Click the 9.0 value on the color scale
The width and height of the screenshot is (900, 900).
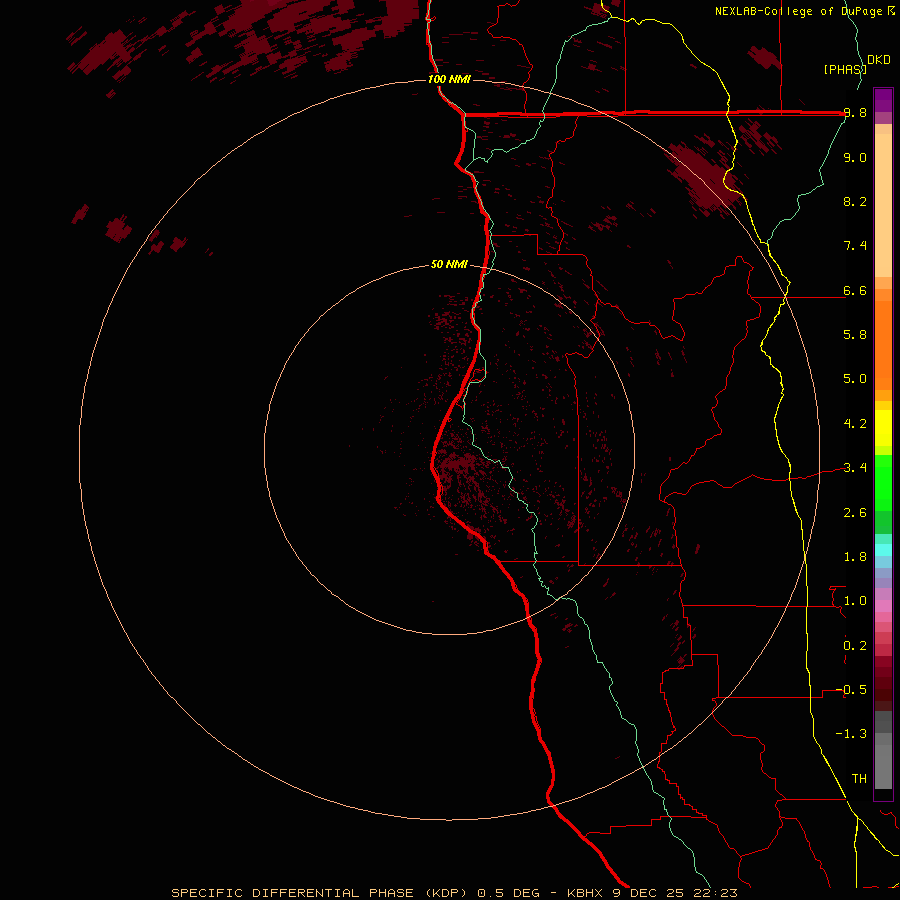(855, 157)
